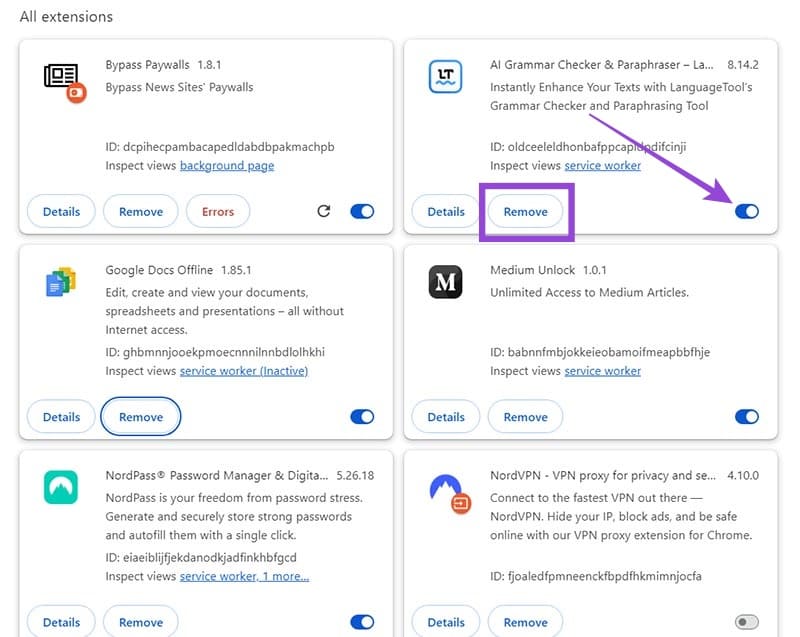Inspect AI Grammar Checker service worker link
800x637 pixels.
click(x=603, y=166)
